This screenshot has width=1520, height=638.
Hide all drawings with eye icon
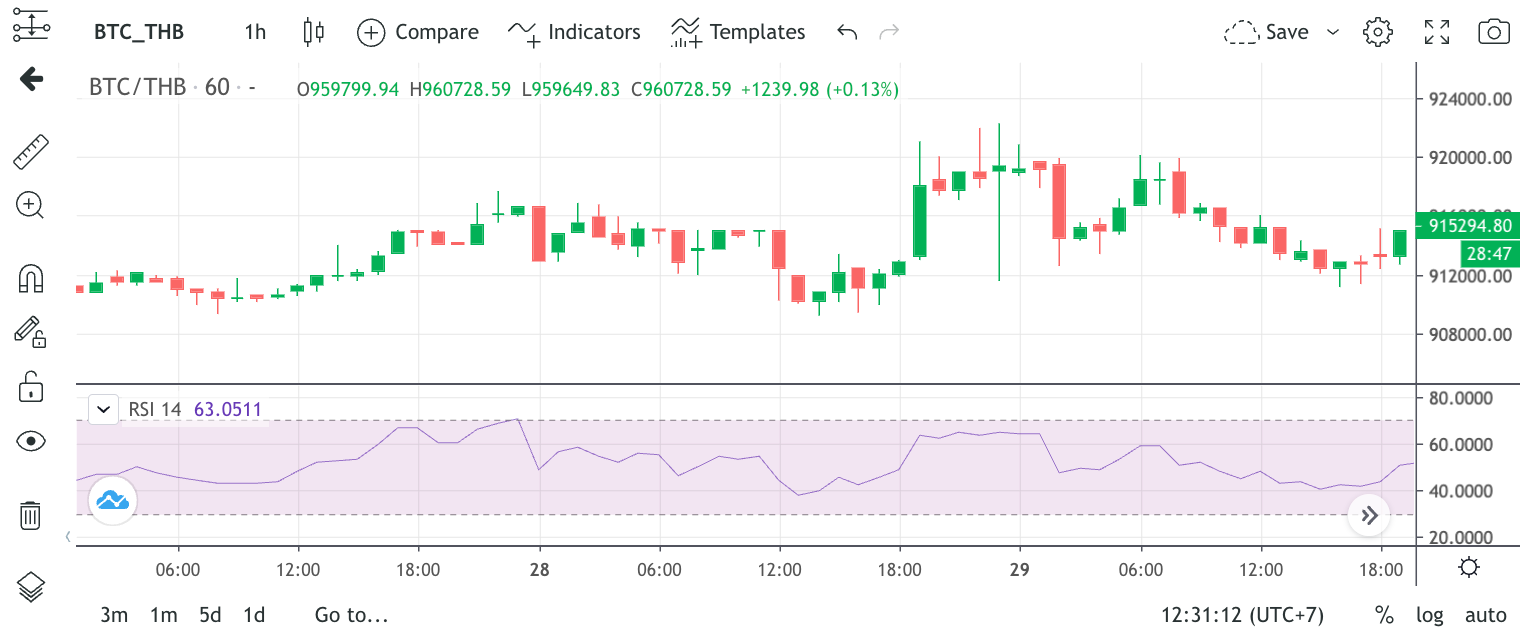coord(31,441)
